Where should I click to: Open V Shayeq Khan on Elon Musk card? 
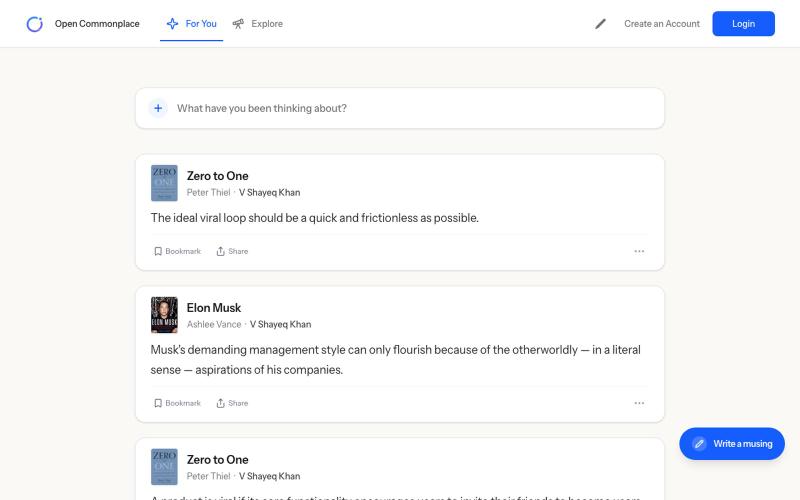pyautogui.click(x=280, y=324)
